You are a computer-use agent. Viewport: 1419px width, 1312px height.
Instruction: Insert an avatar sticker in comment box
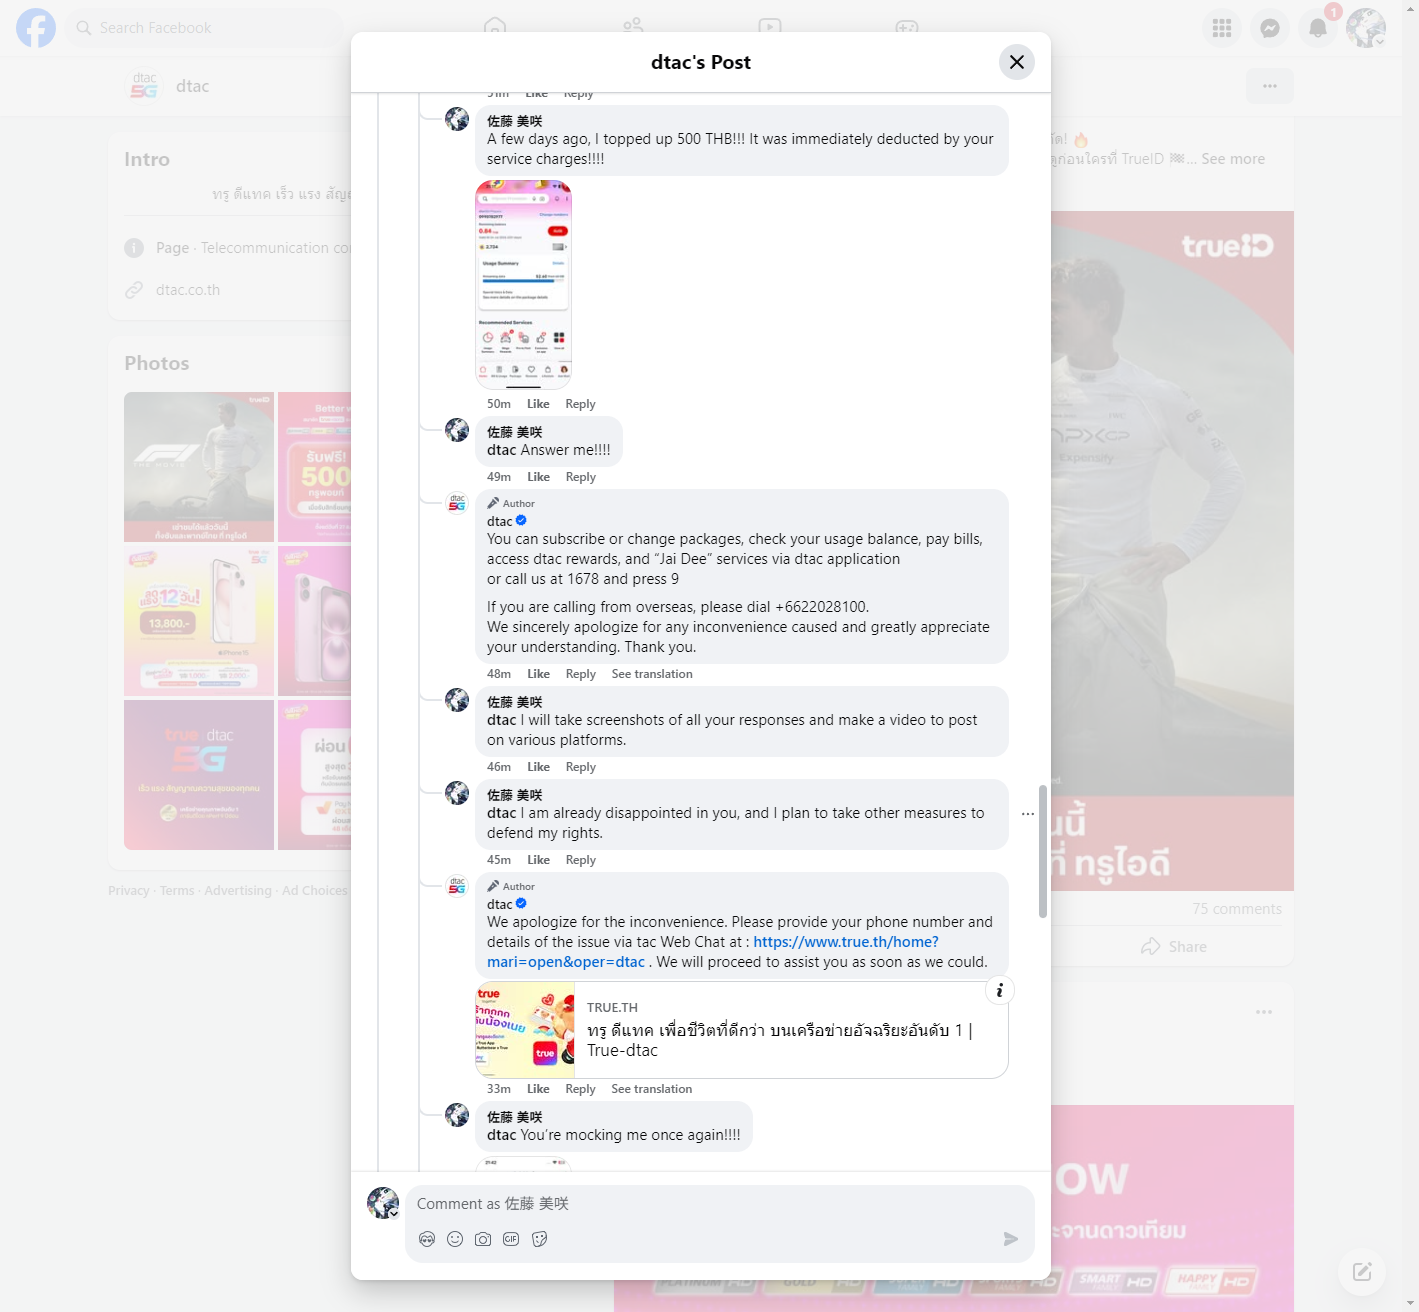(427, 1239)
